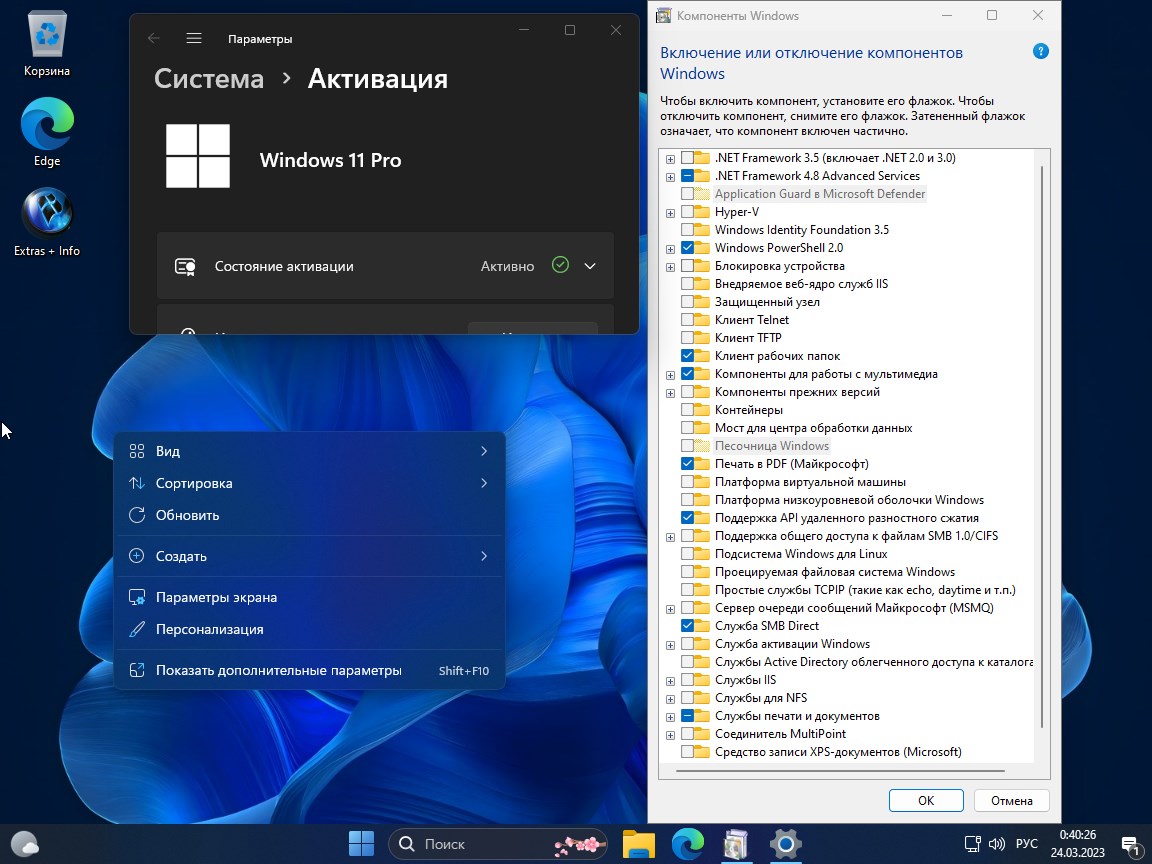Open the Сортировка submenu
Screen dimensions: 1152x864
(x=309, y=483)
